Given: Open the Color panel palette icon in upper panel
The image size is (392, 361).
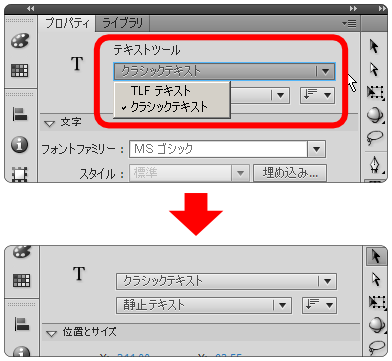Looking at the screenshot, I should (x=20, y=41).
